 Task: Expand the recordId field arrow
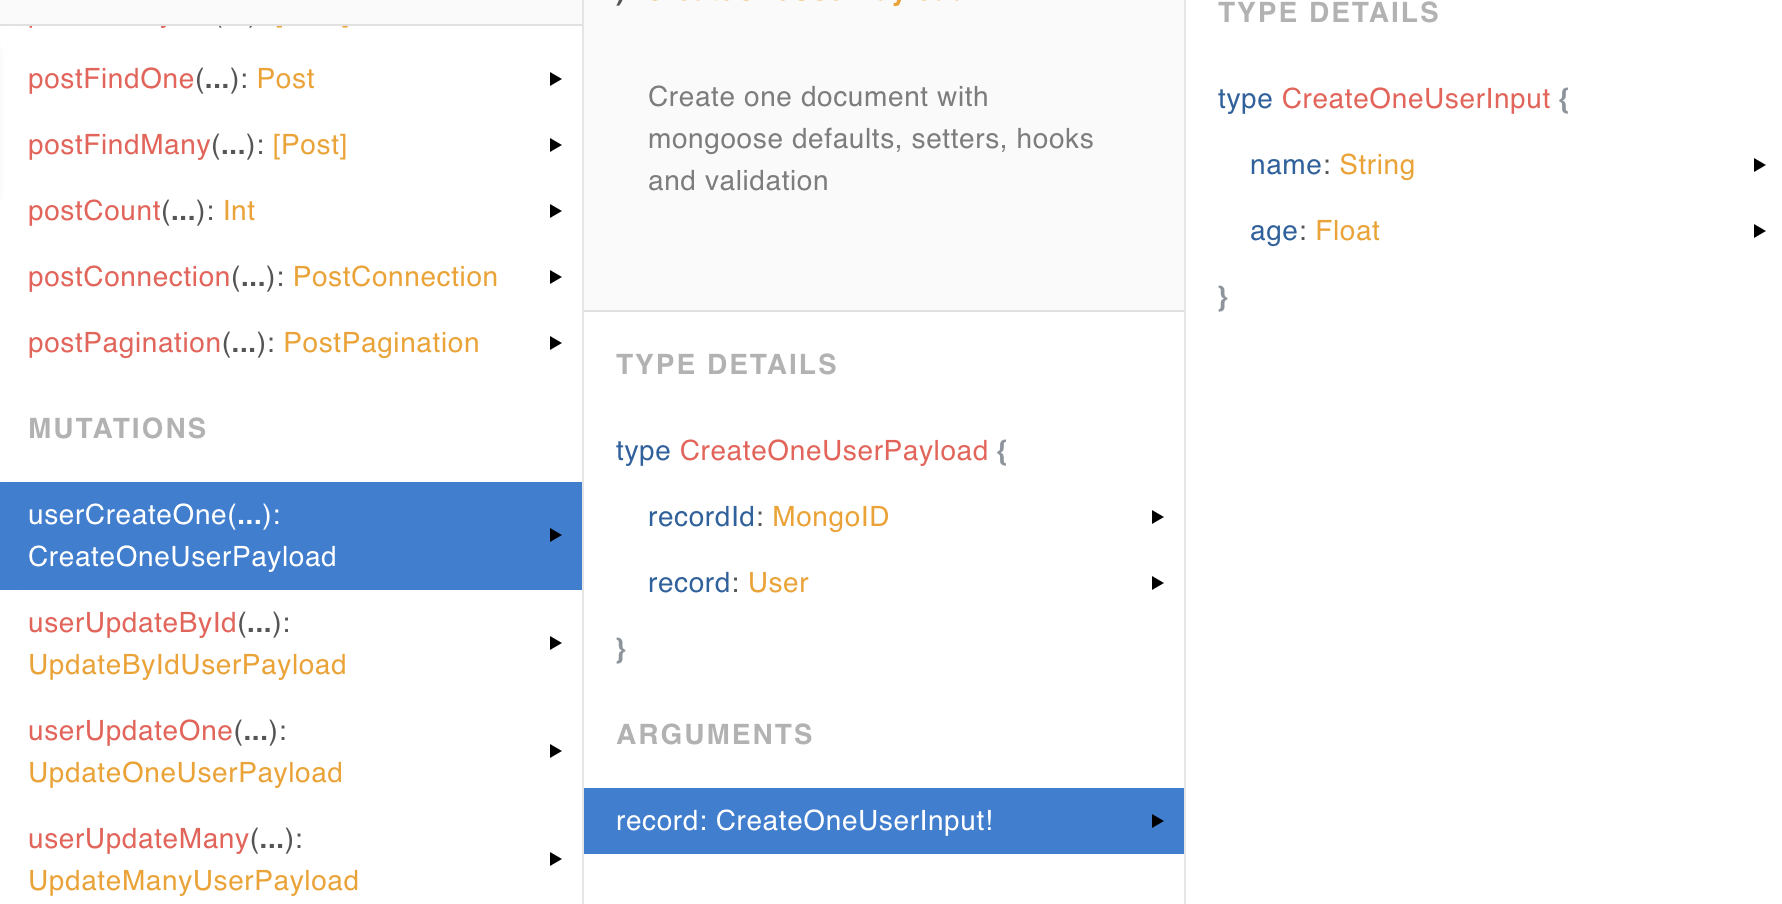click(x=1158, y=517)
